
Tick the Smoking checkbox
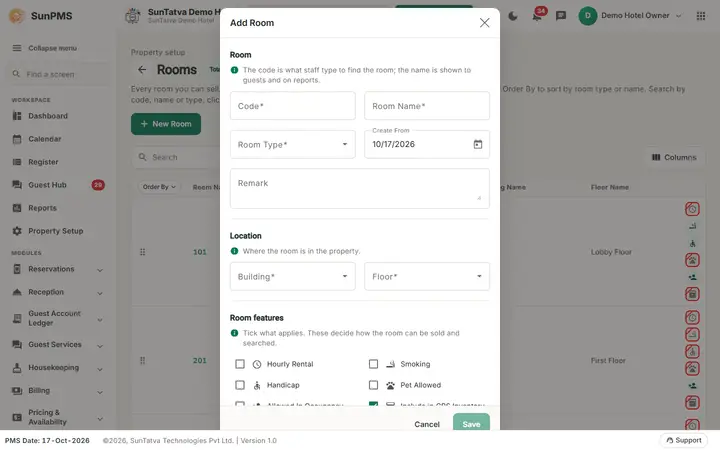point(373,364)
